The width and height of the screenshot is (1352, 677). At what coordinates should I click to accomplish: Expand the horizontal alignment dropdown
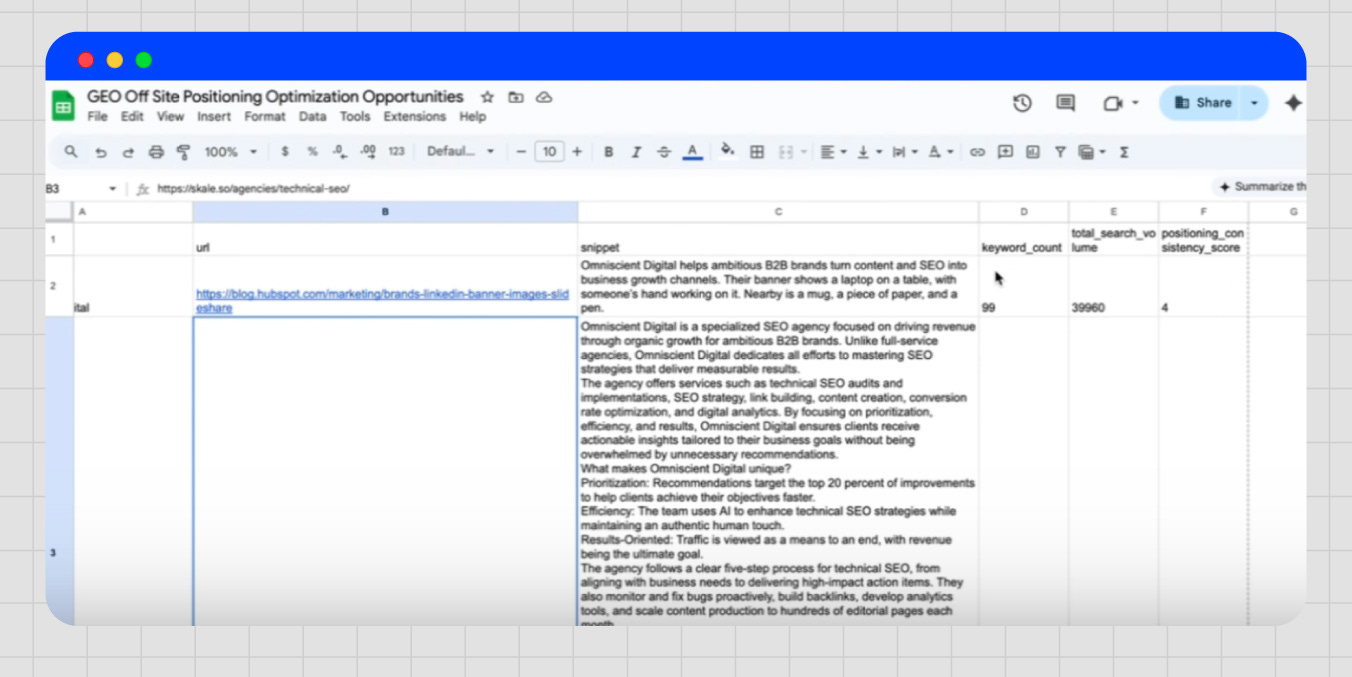(842, 152)
